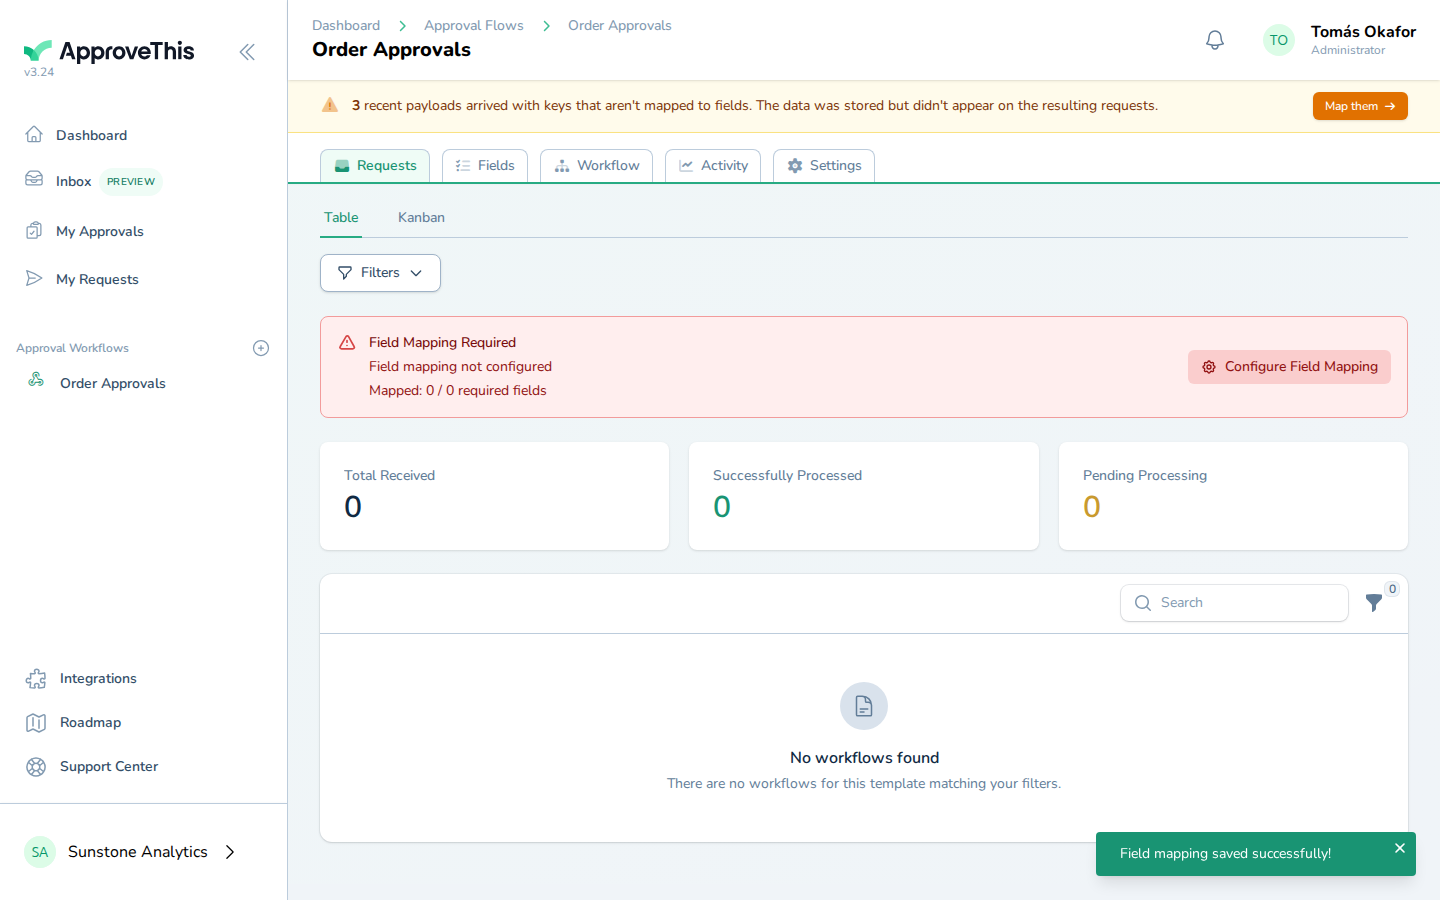Screen dimensions: 1440x900
Task: Click the Total Received stat card
Action: [494, 496]
